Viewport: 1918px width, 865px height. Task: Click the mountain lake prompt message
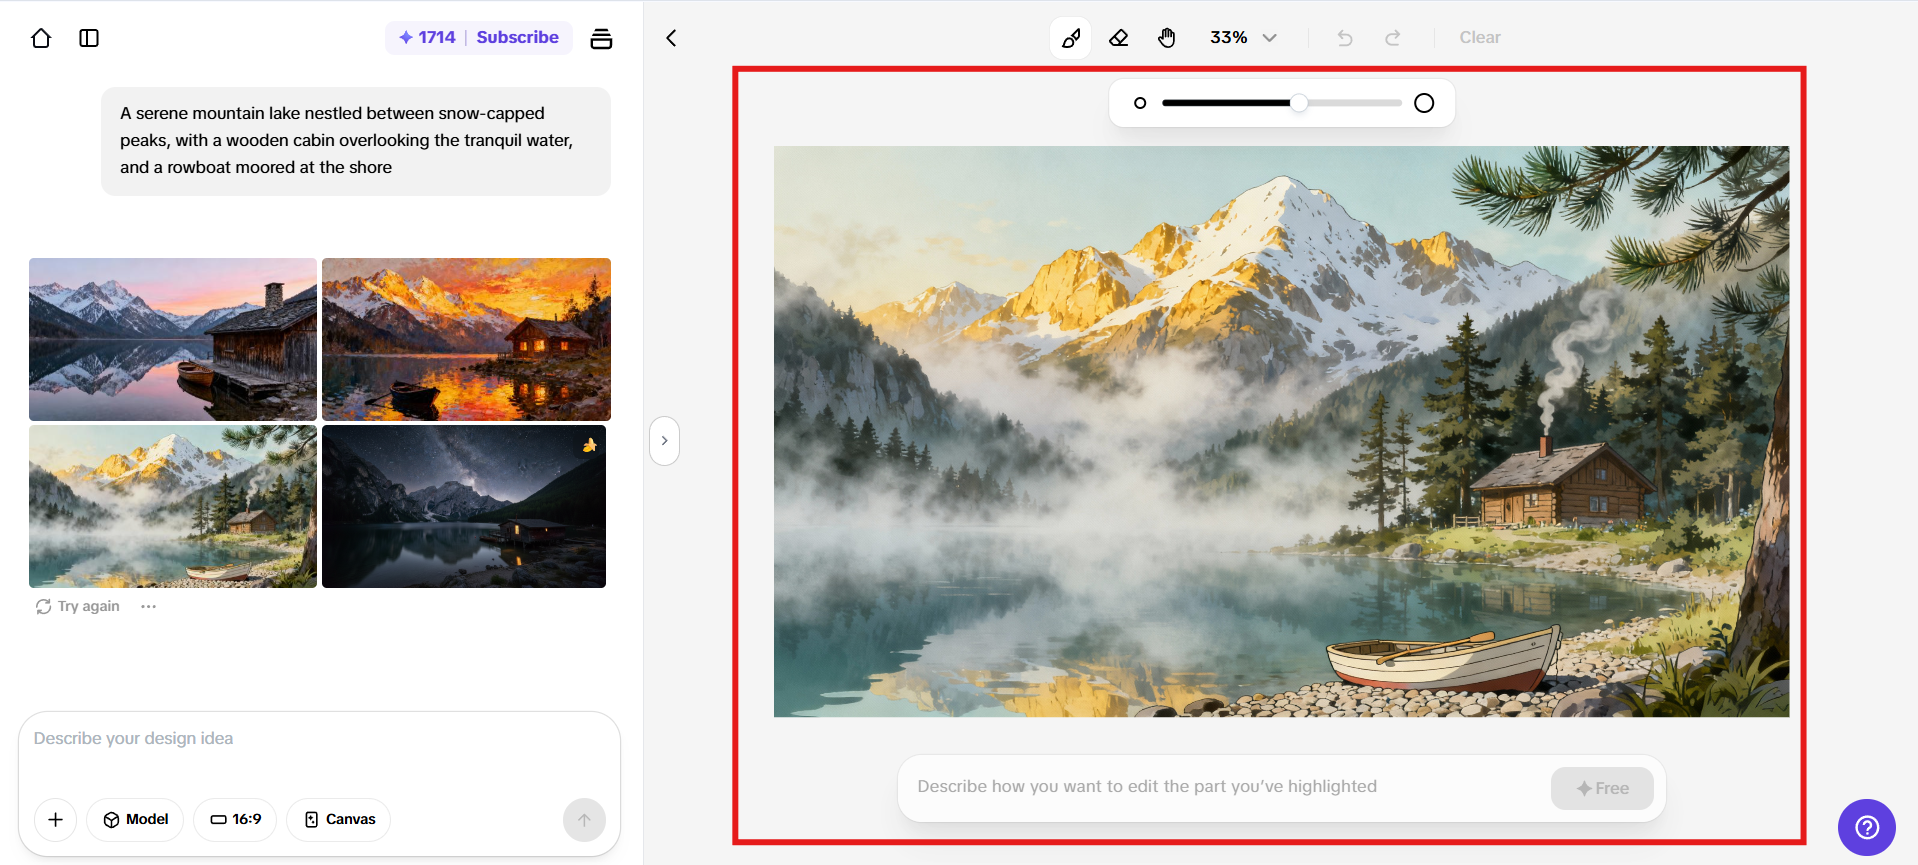click(356, 141)
